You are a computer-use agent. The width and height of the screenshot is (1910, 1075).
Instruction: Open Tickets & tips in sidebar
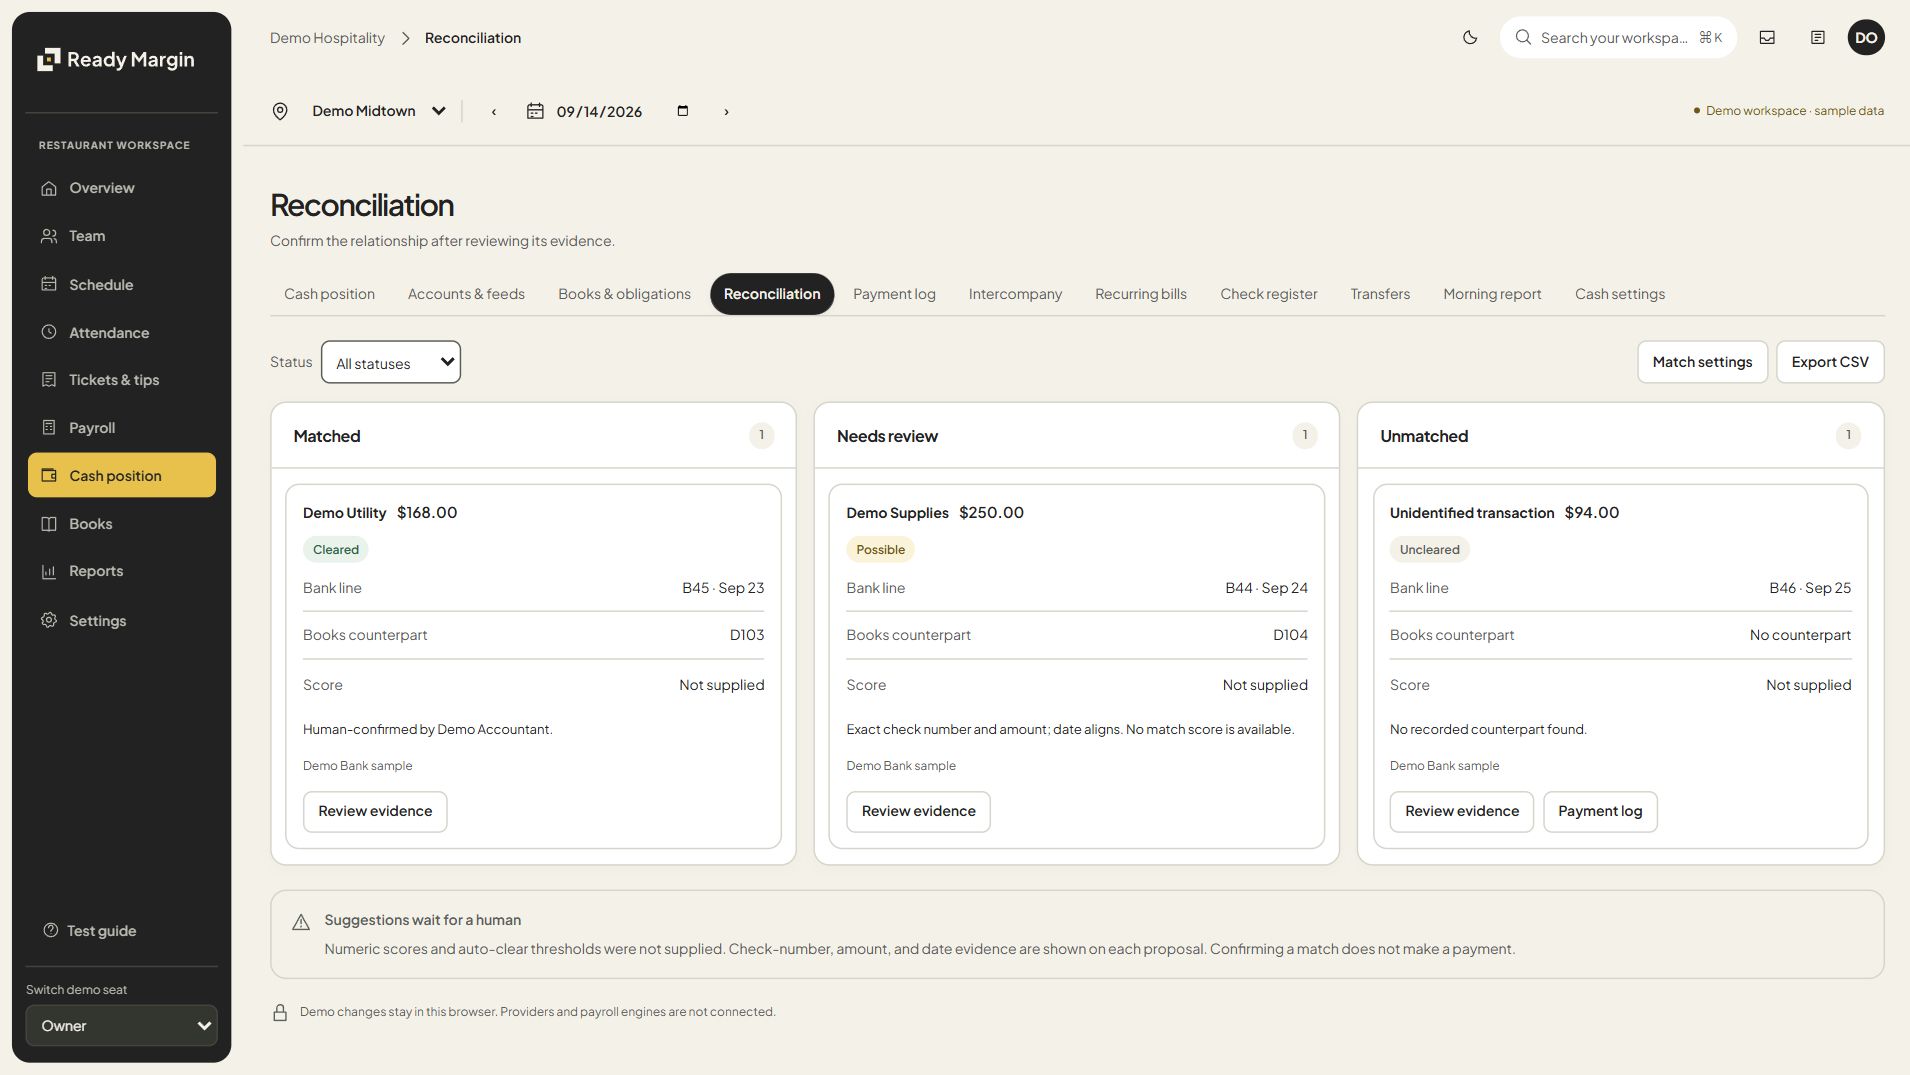tap(122, 380)
